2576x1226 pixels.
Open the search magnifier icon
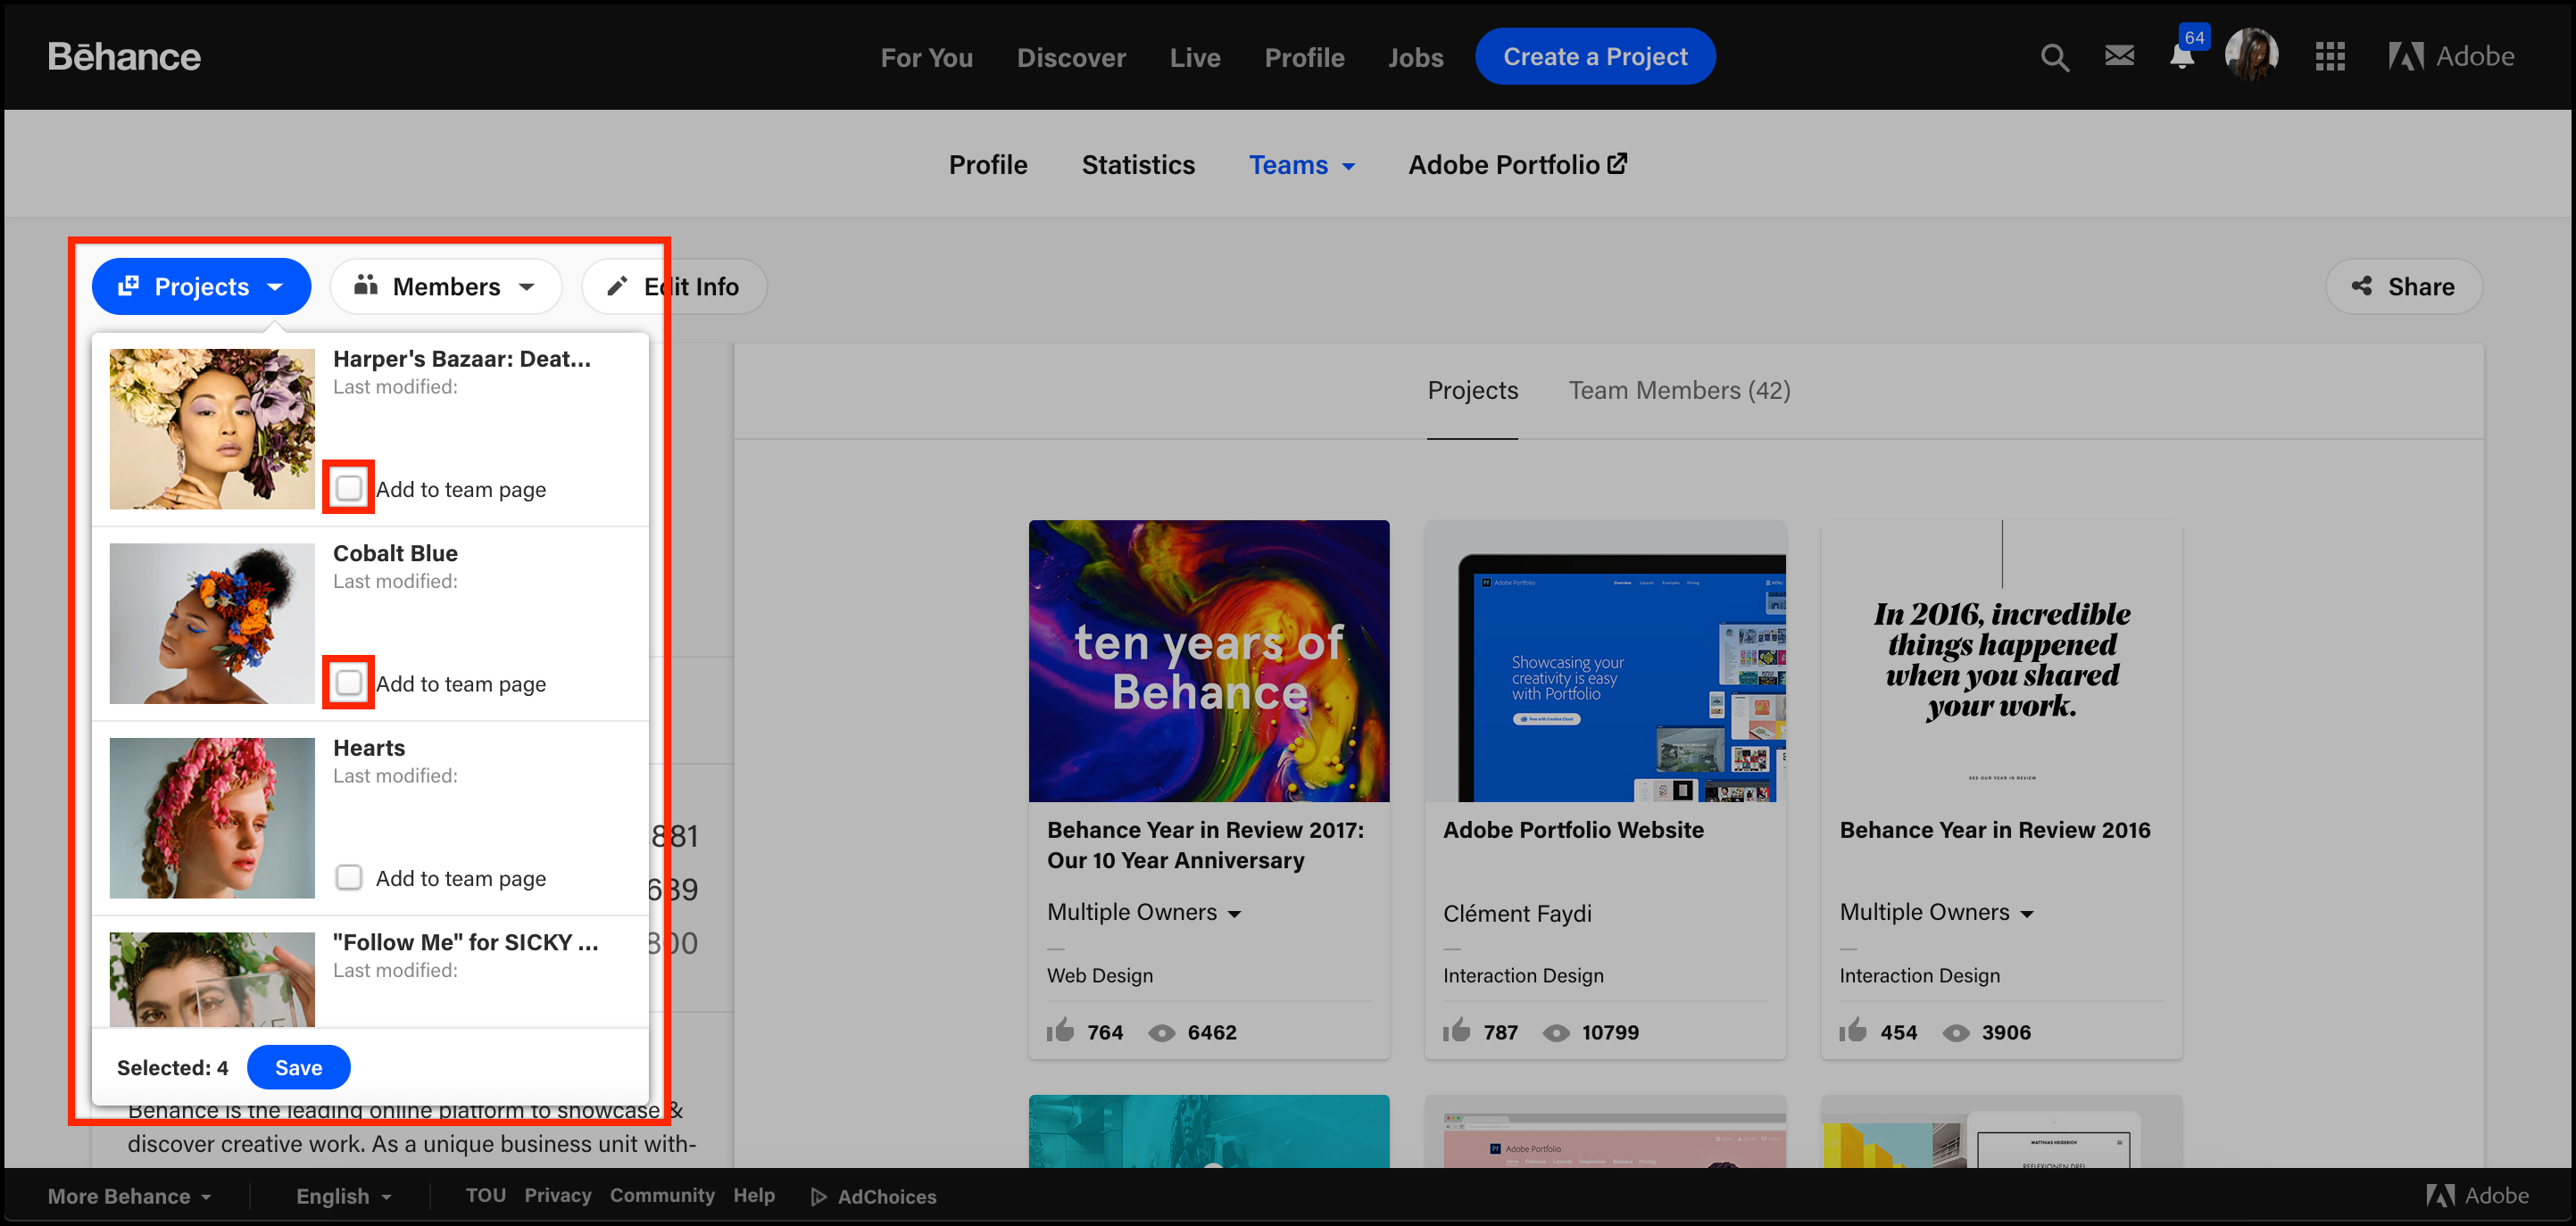[x=2054, y=57]
